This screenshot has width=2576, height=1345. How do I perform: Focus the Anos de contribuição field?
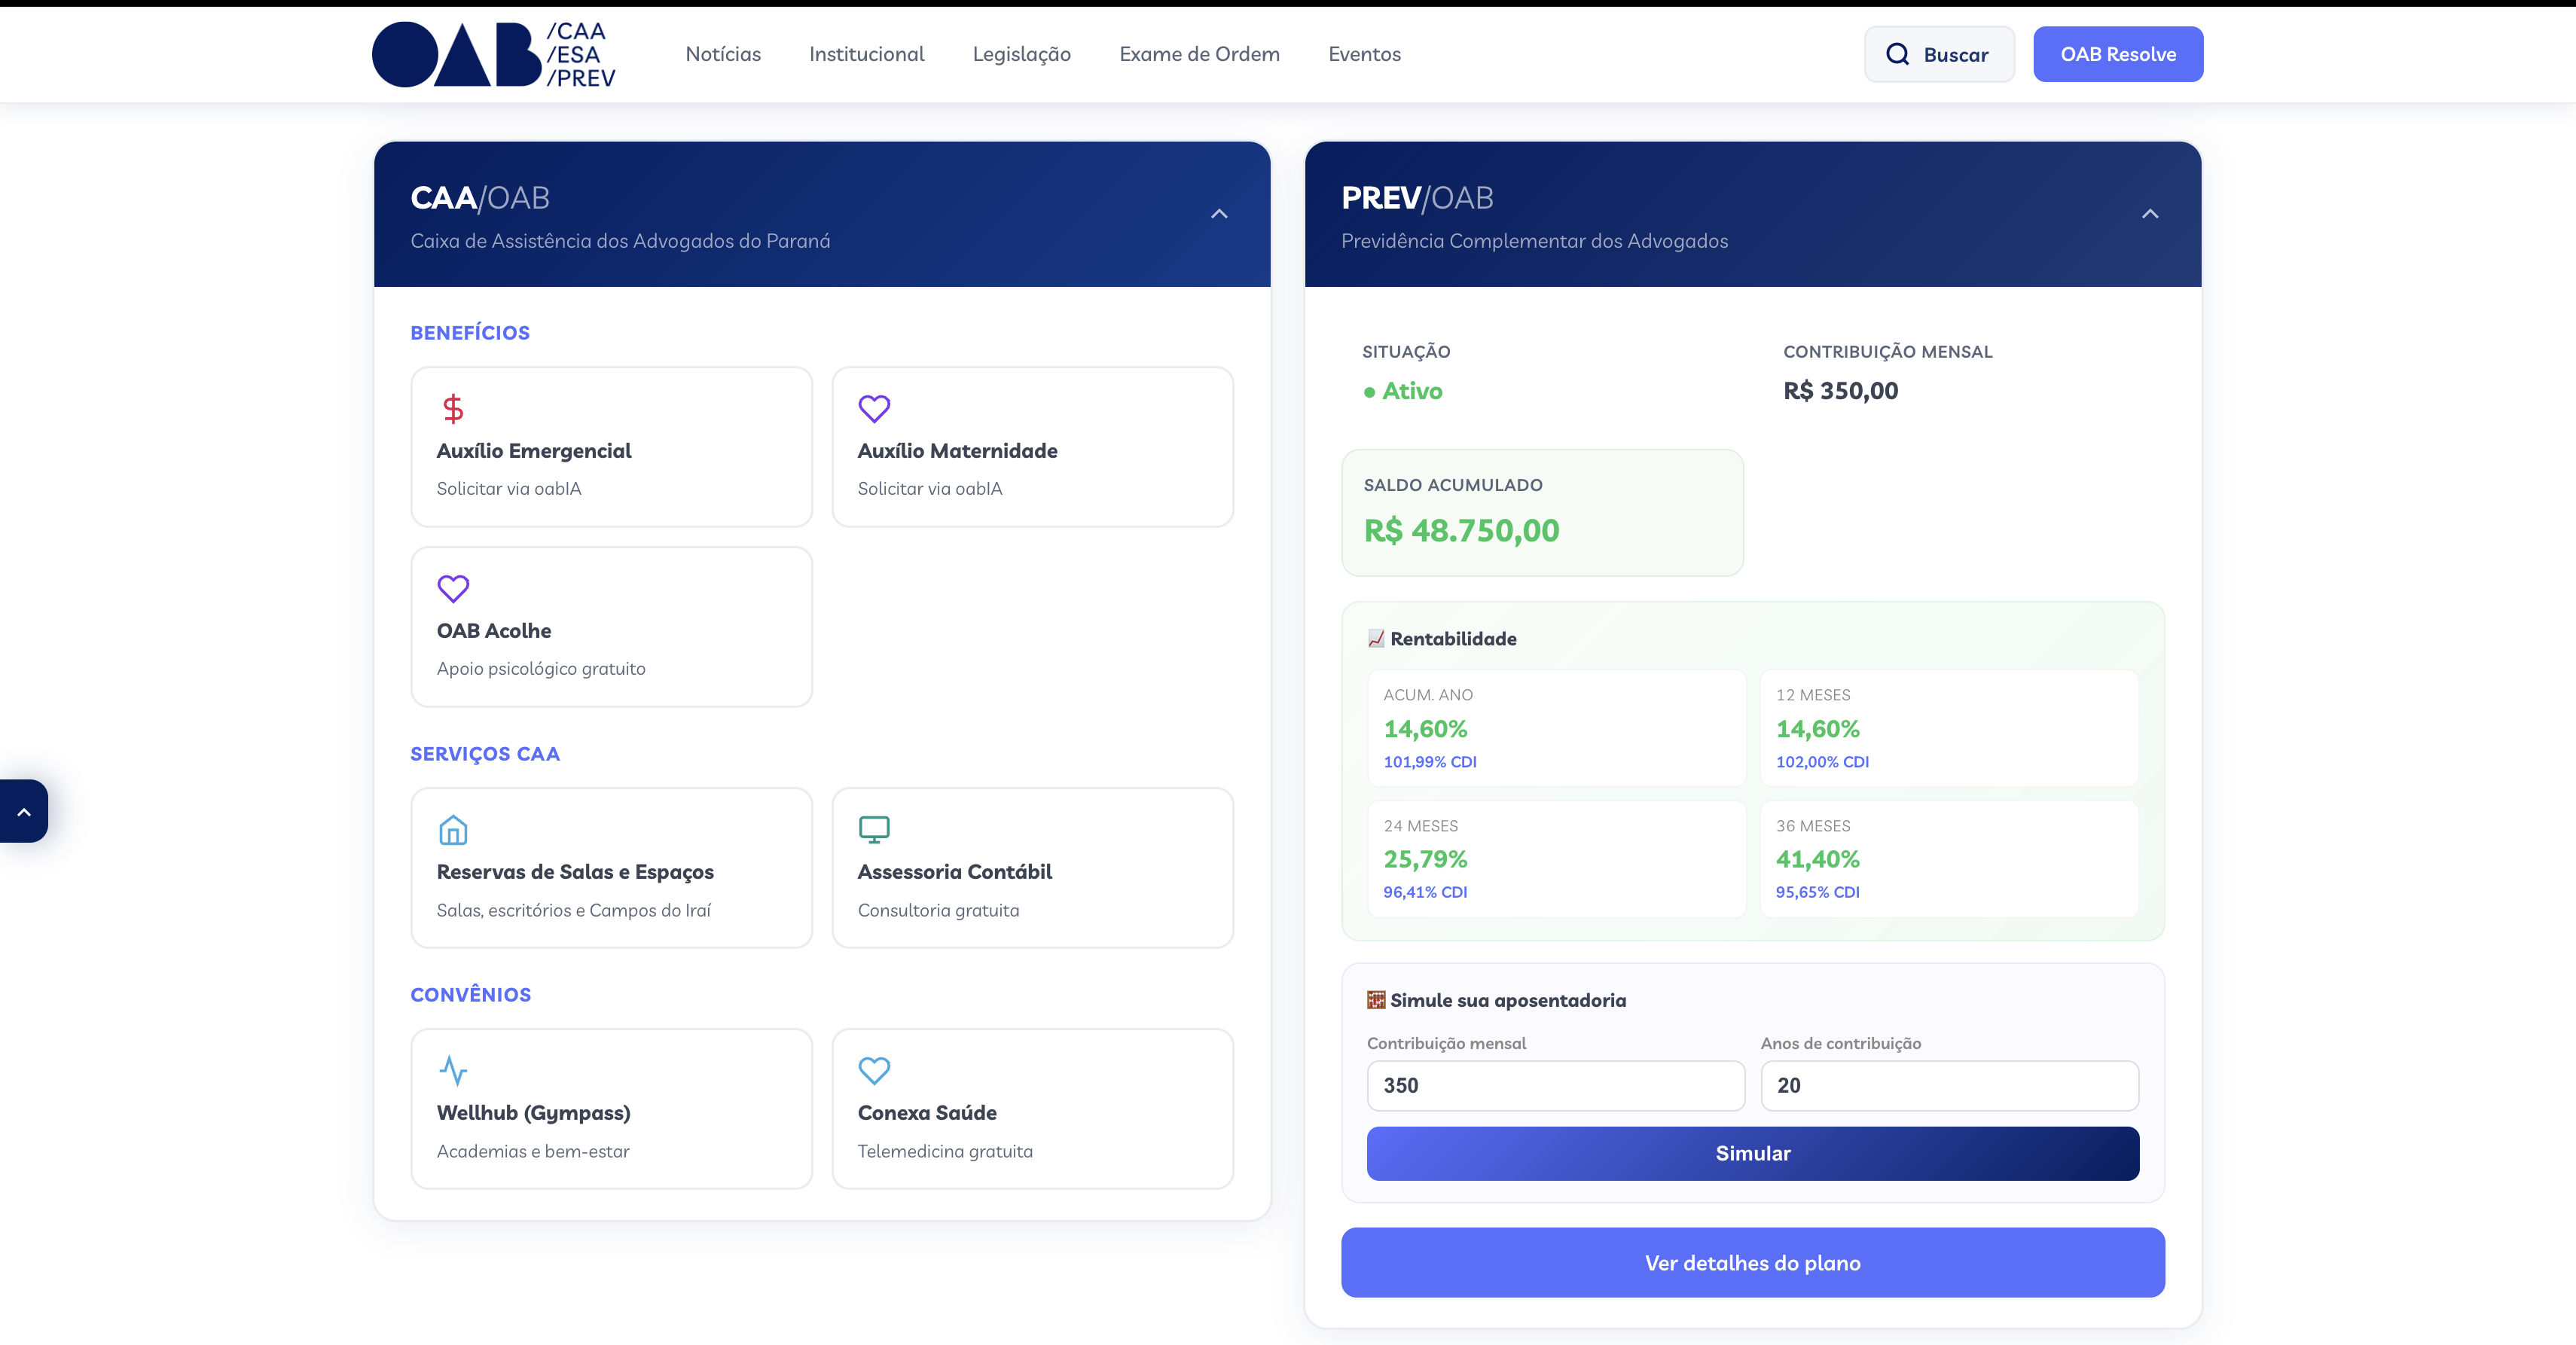(x=1949, y=1086)
